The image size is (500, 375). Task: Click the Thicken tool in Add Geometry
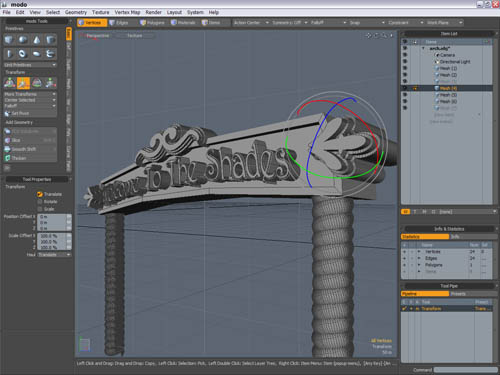click(x=29, y=158)
